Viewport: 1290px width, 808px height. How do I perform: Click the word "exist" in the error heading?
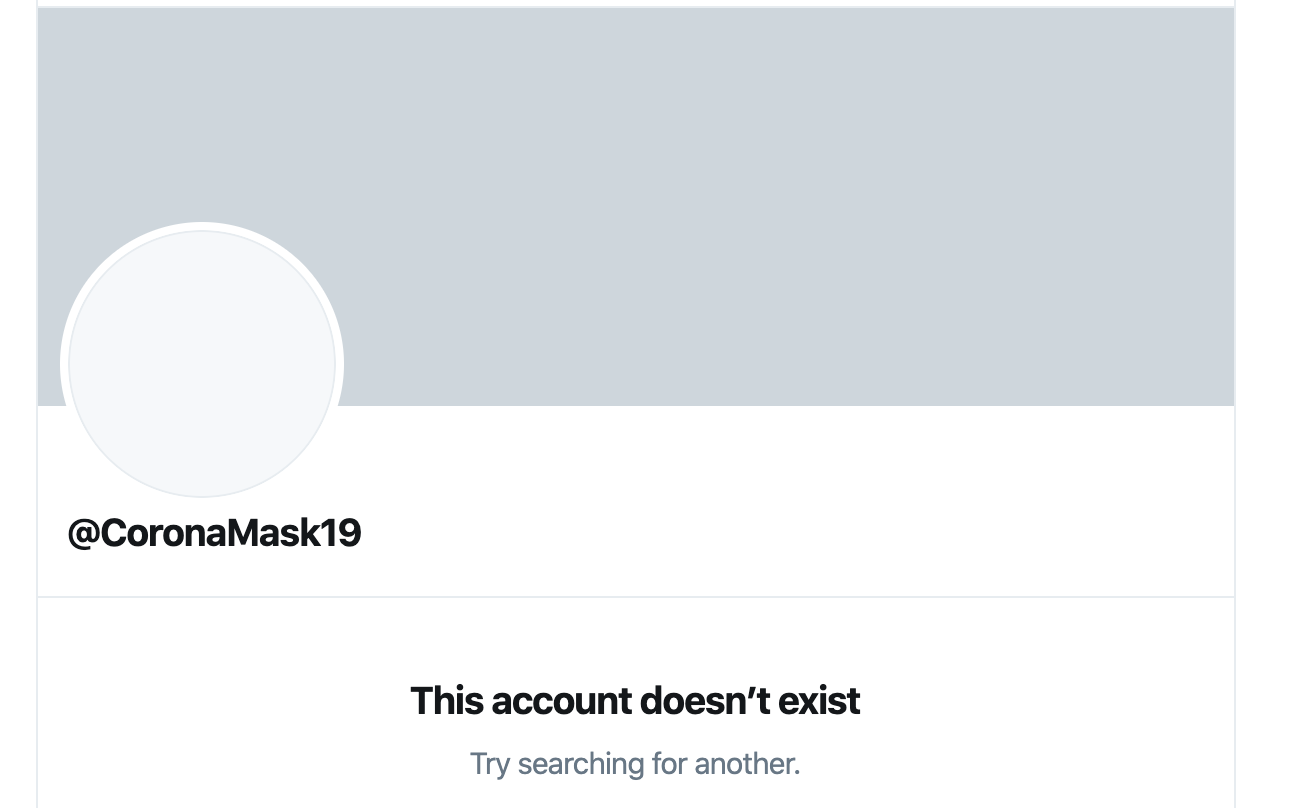click(x=819, y=701)
